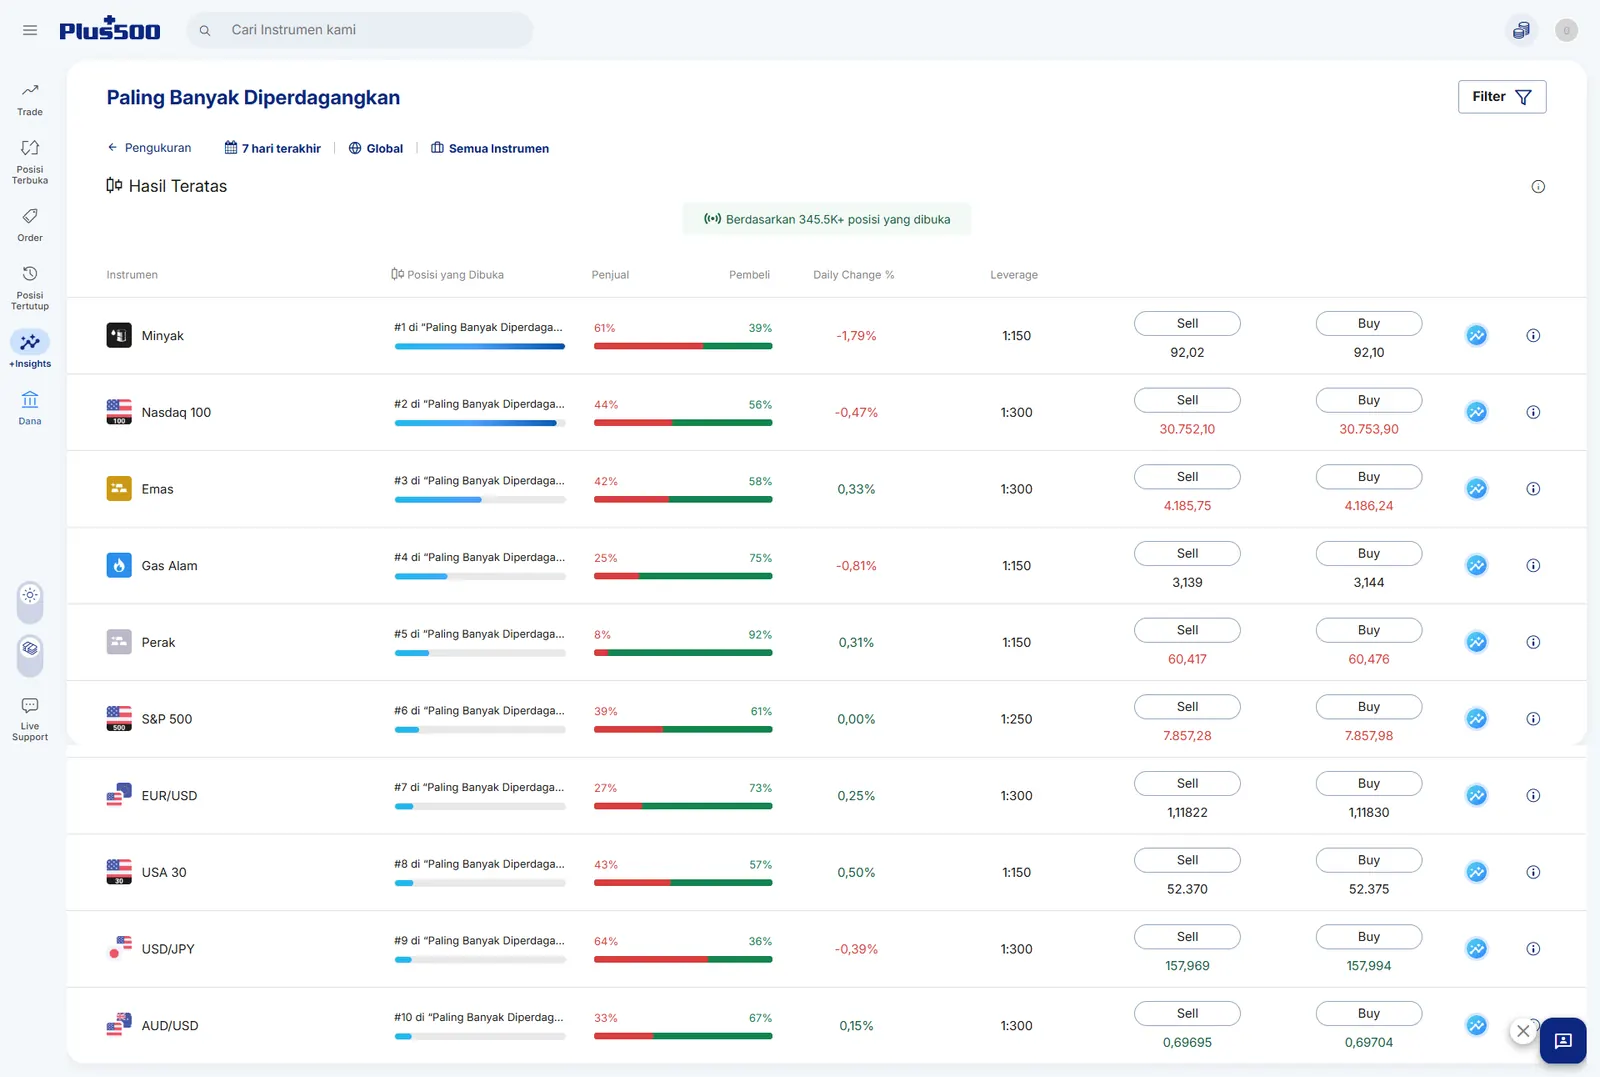Open the floating chat message button
Viewport: 1600px width, 1077px height.
1563,1041
